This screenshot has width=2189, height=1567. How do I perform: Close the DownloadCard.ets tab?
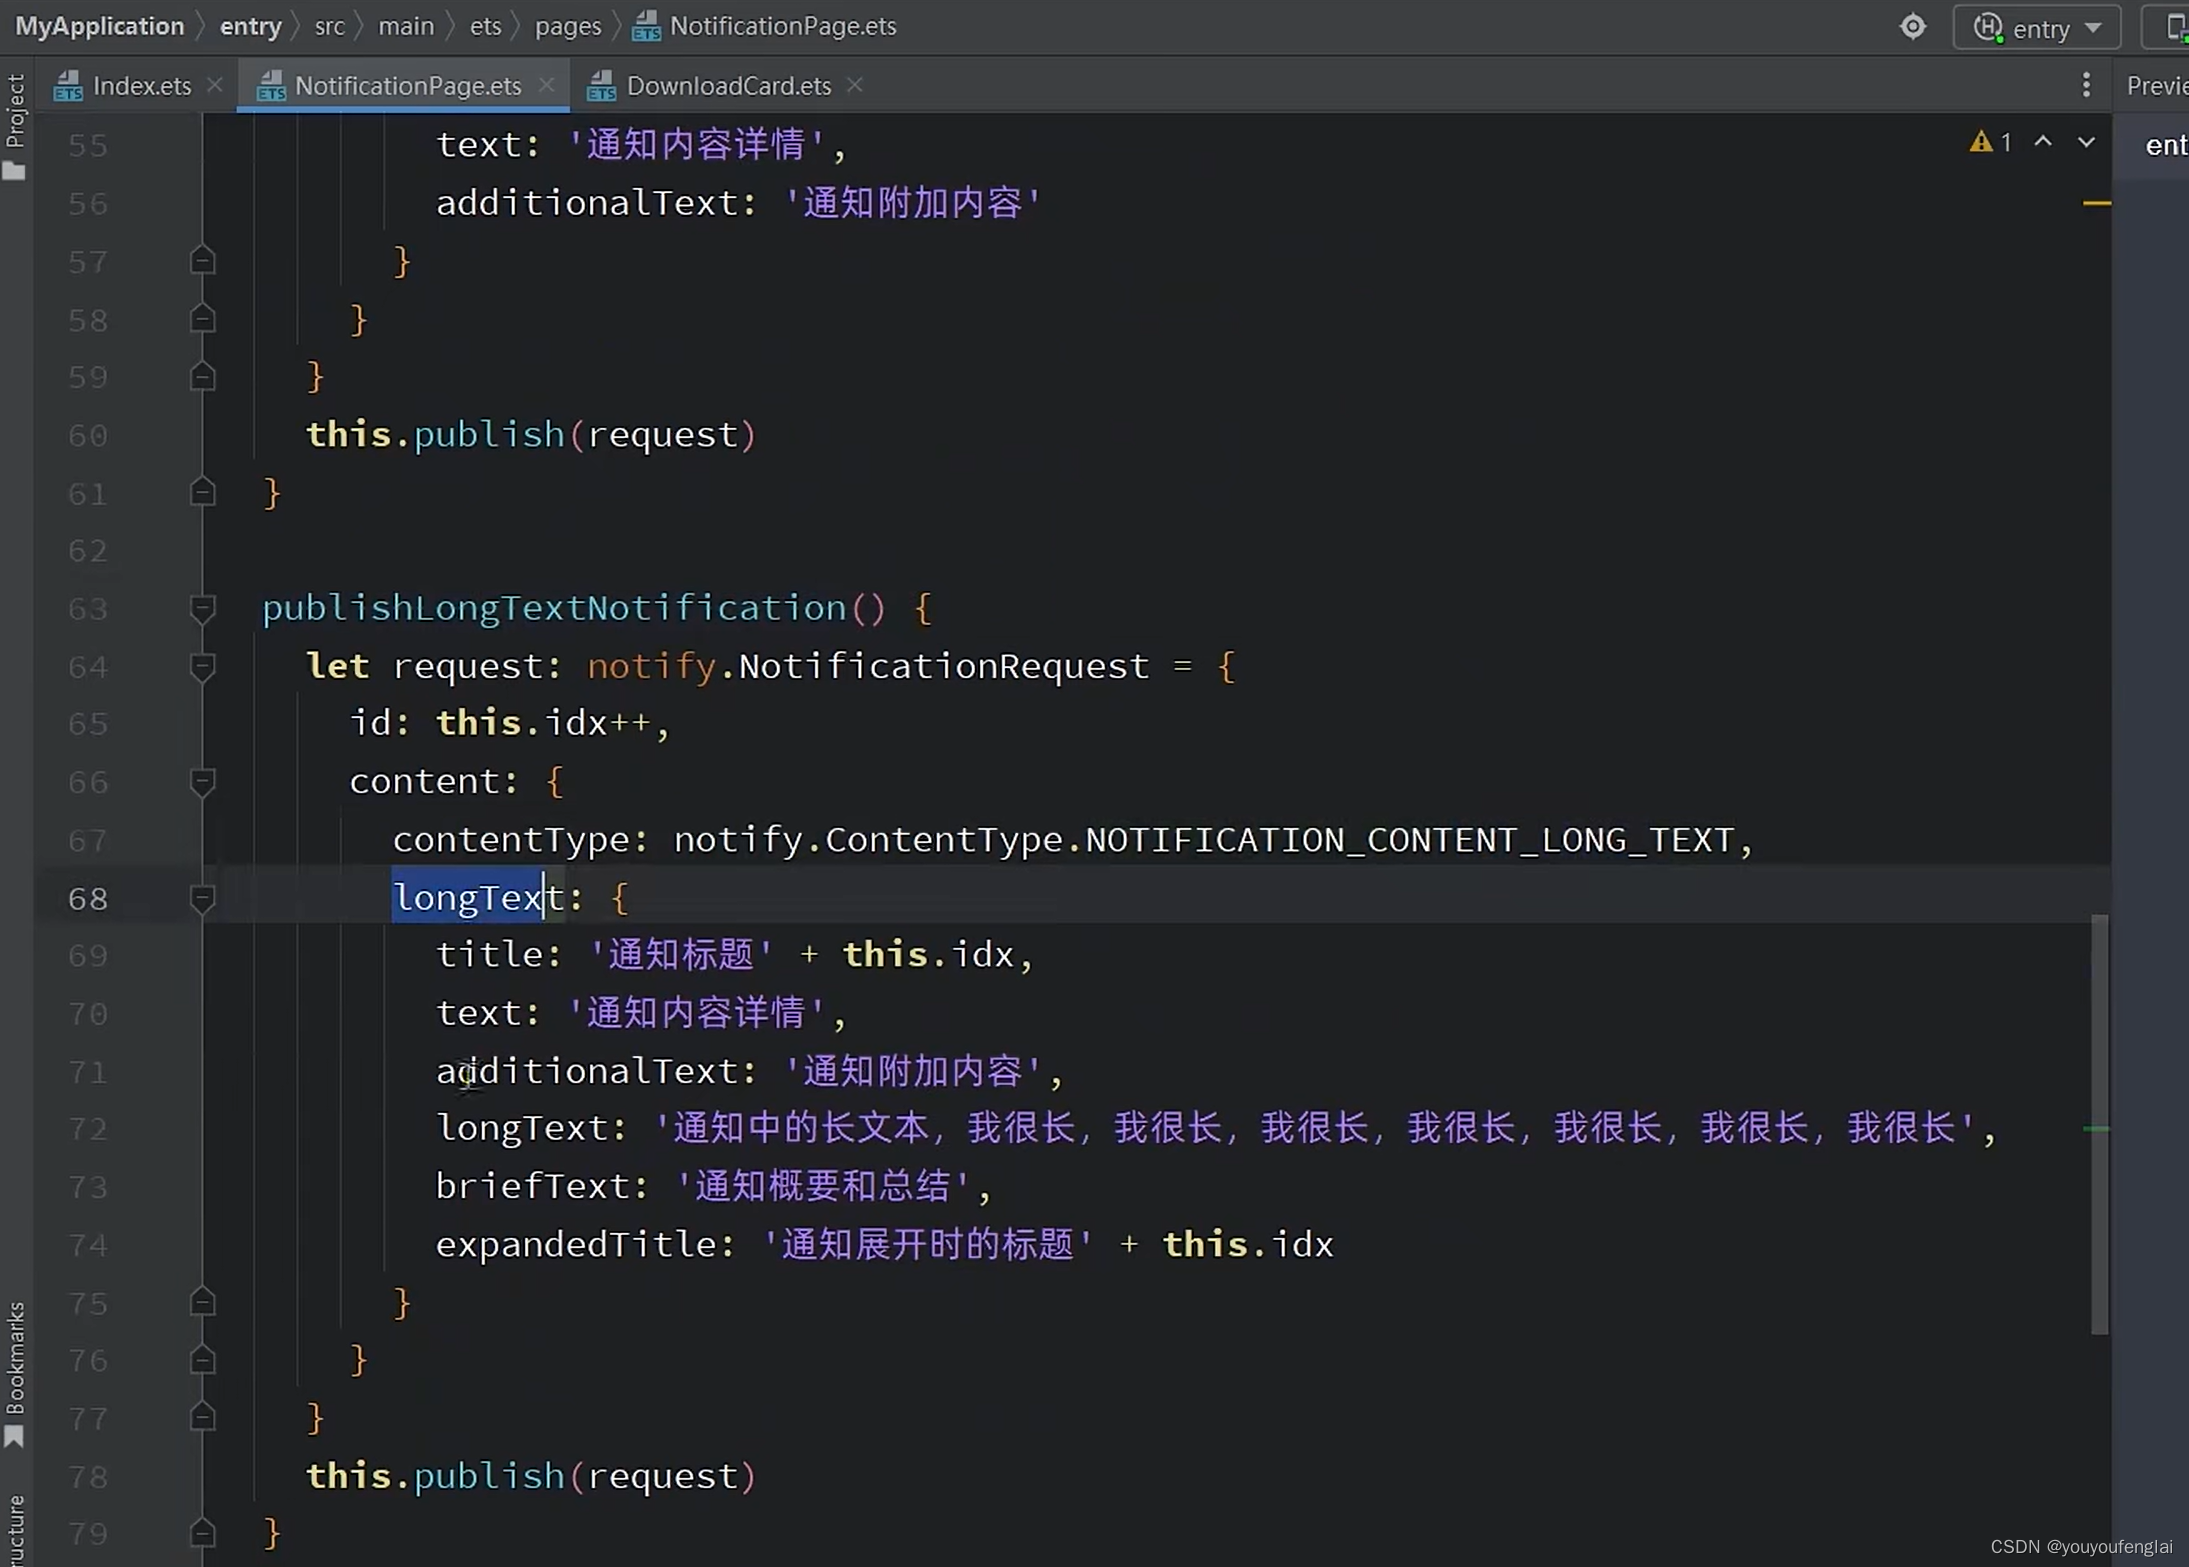click(x=855, y=86)
